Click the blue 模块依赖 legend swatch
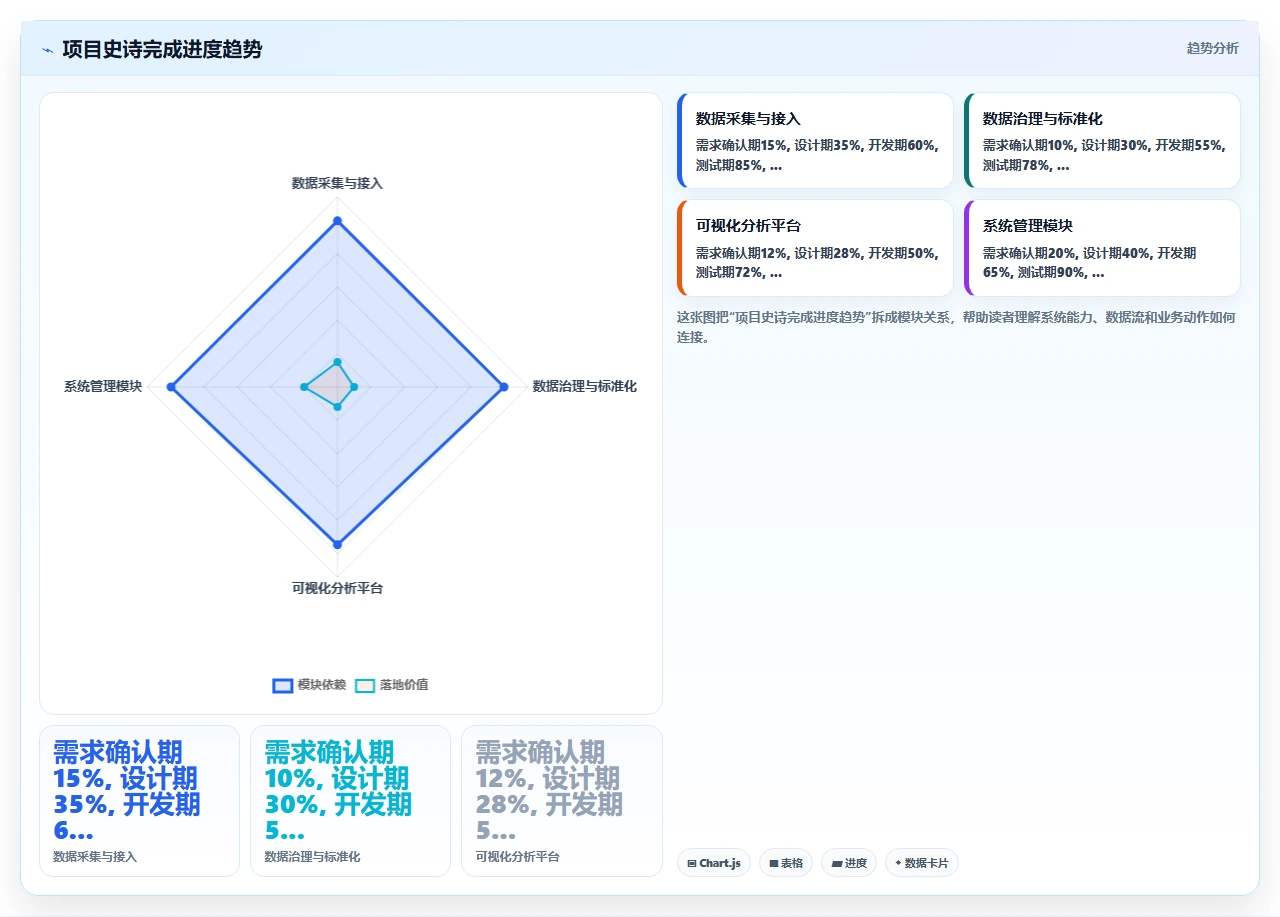The width and height of the screenshot is (1280, 917). click(x=282, y=685)
